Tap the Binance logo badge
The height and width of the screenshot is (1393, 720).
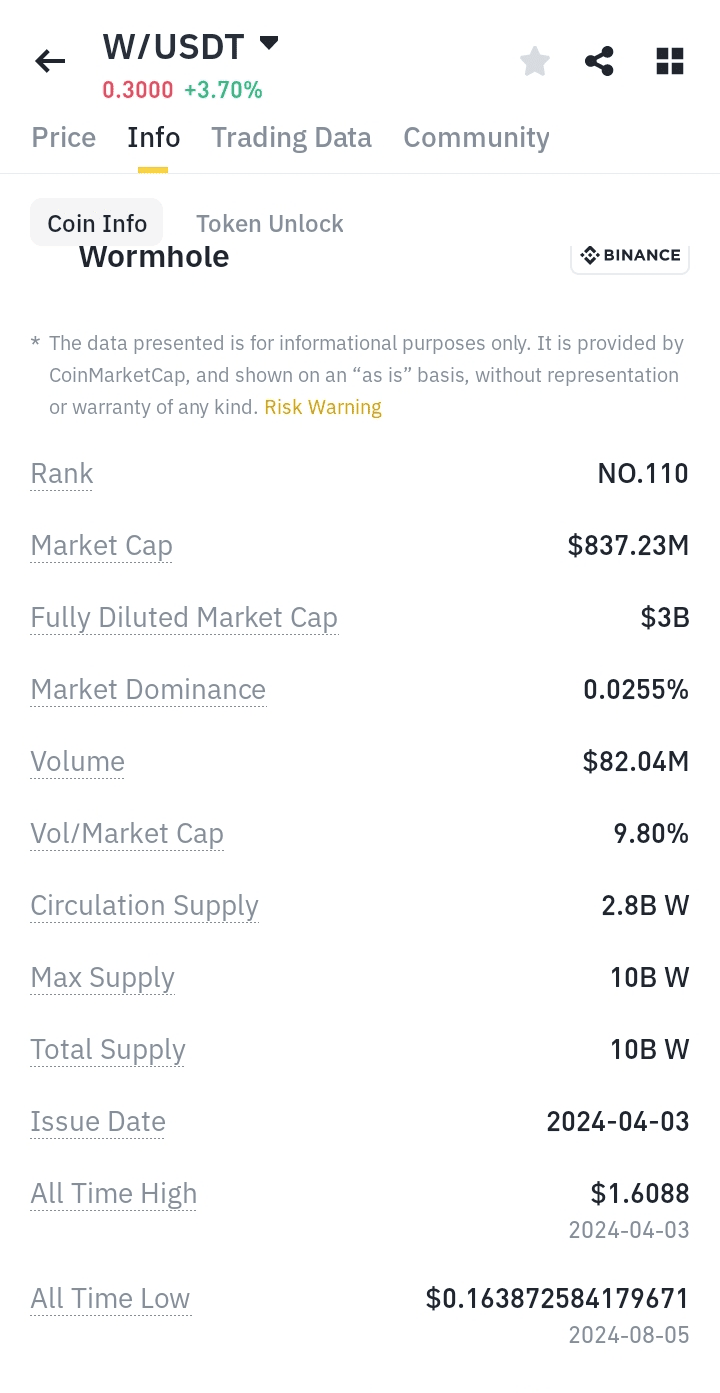point(630,256)
